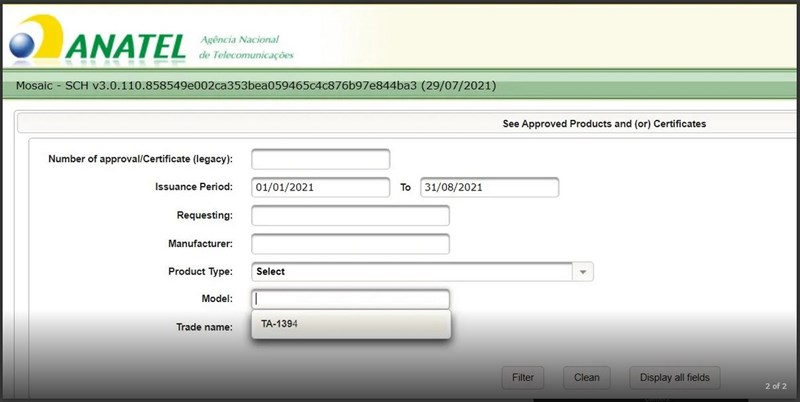Screen dimensions: 800x402
Task: Click Display all fields button
Action: (x=674, y=378)
